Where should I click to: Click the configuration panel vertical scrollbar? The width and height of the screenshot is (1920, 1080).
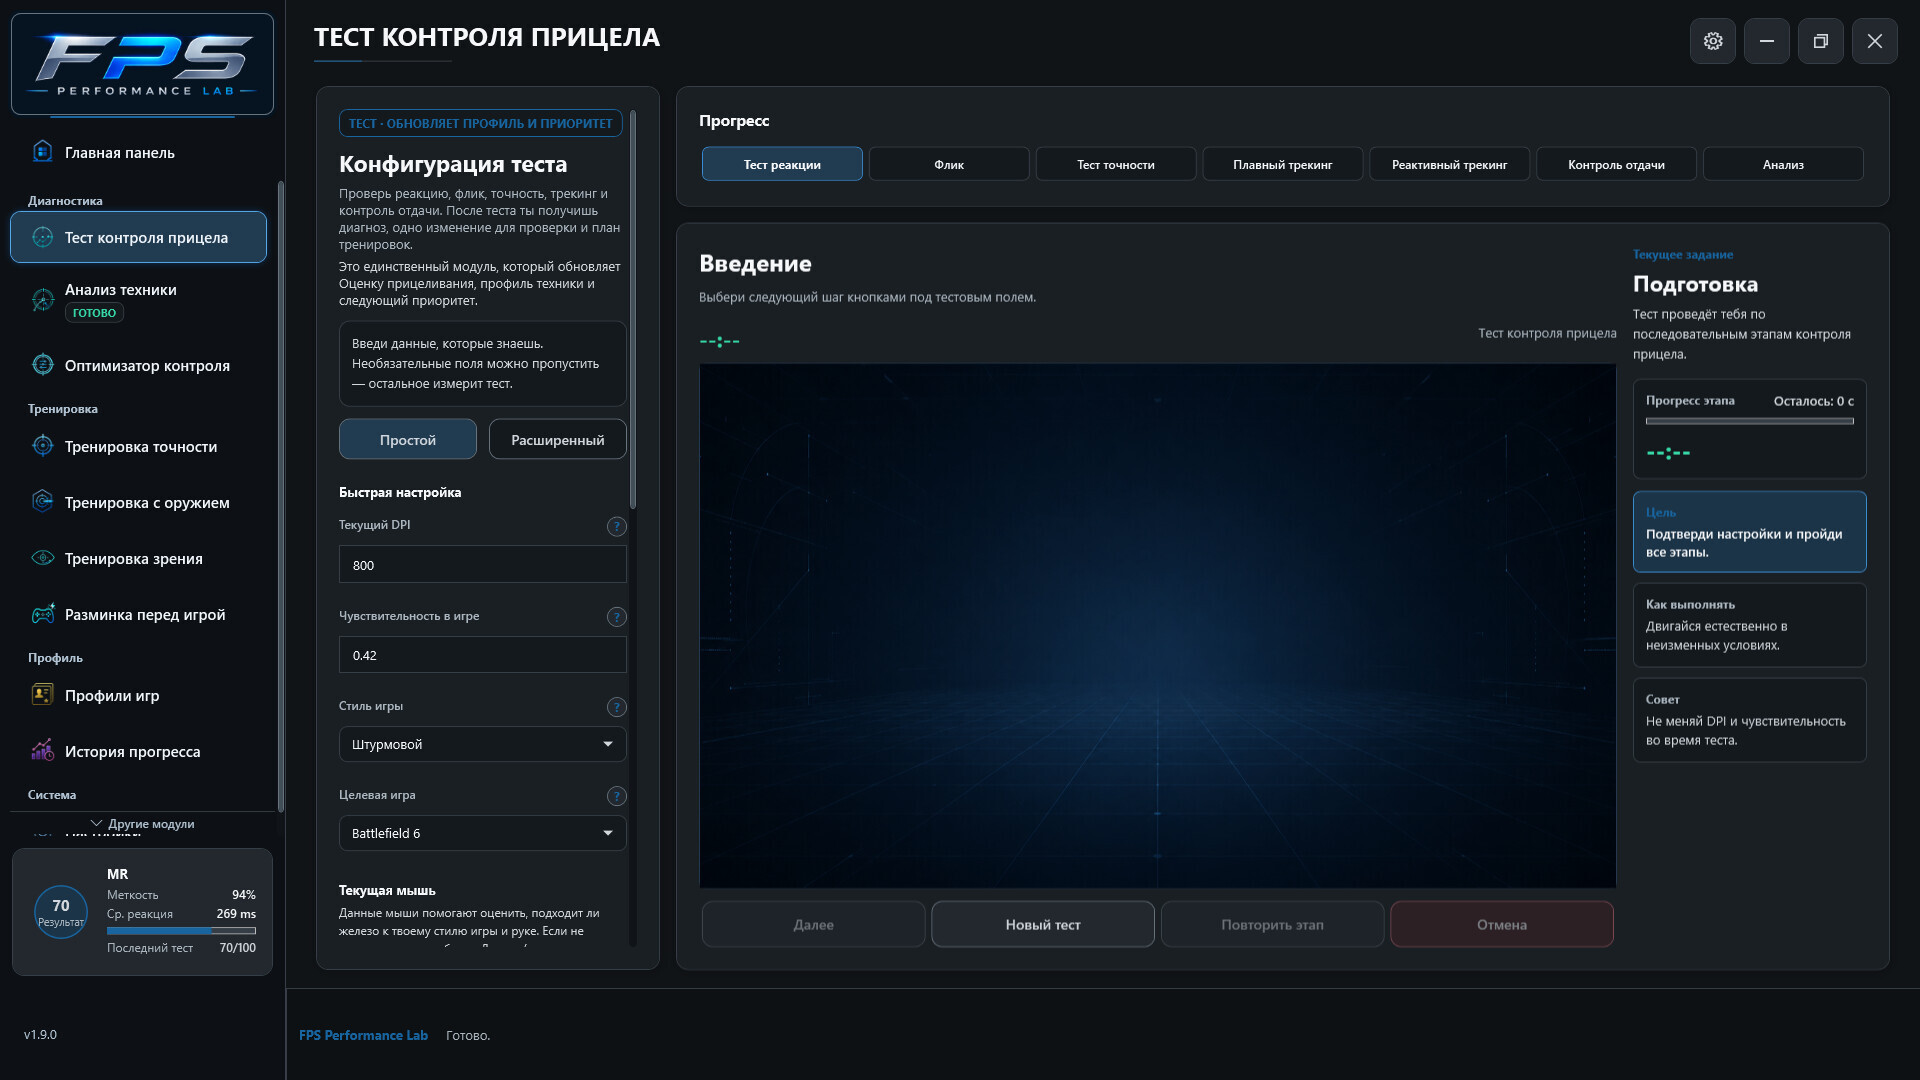633,309
